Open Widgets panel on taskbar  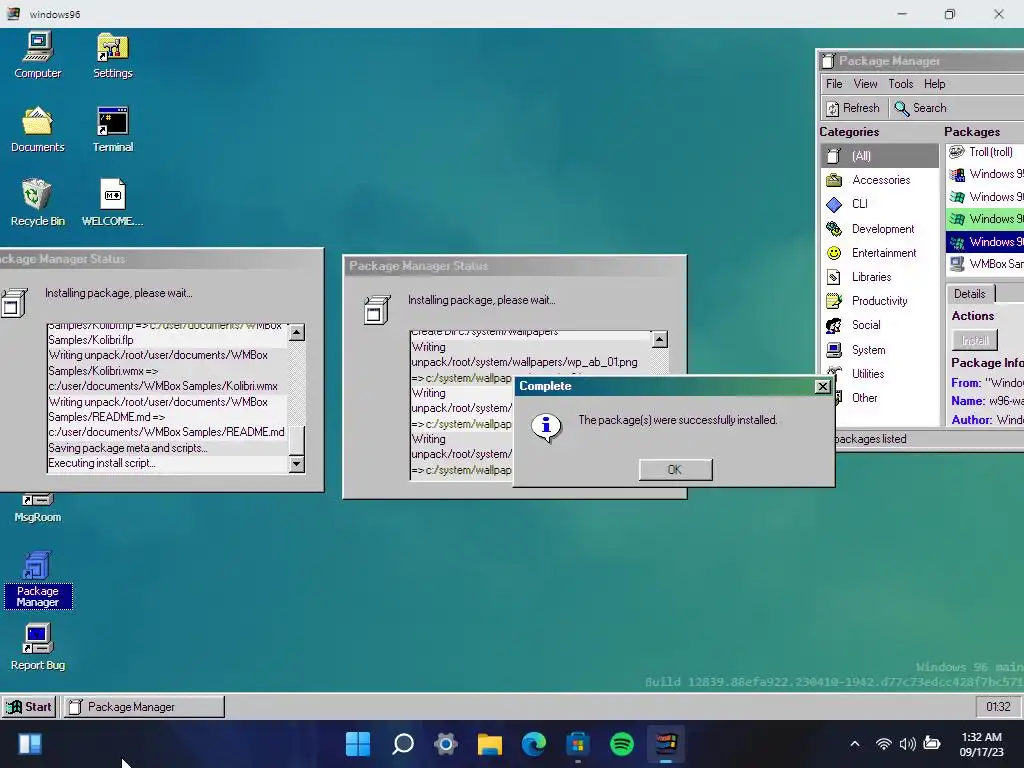pyautogui.click(x=30, y=744)
